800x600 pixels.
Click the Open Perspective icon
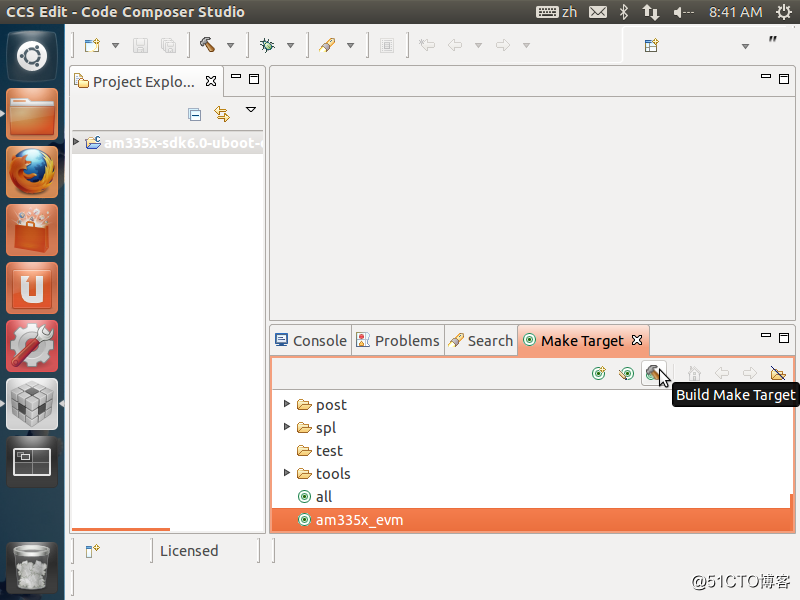pos(652,45)
